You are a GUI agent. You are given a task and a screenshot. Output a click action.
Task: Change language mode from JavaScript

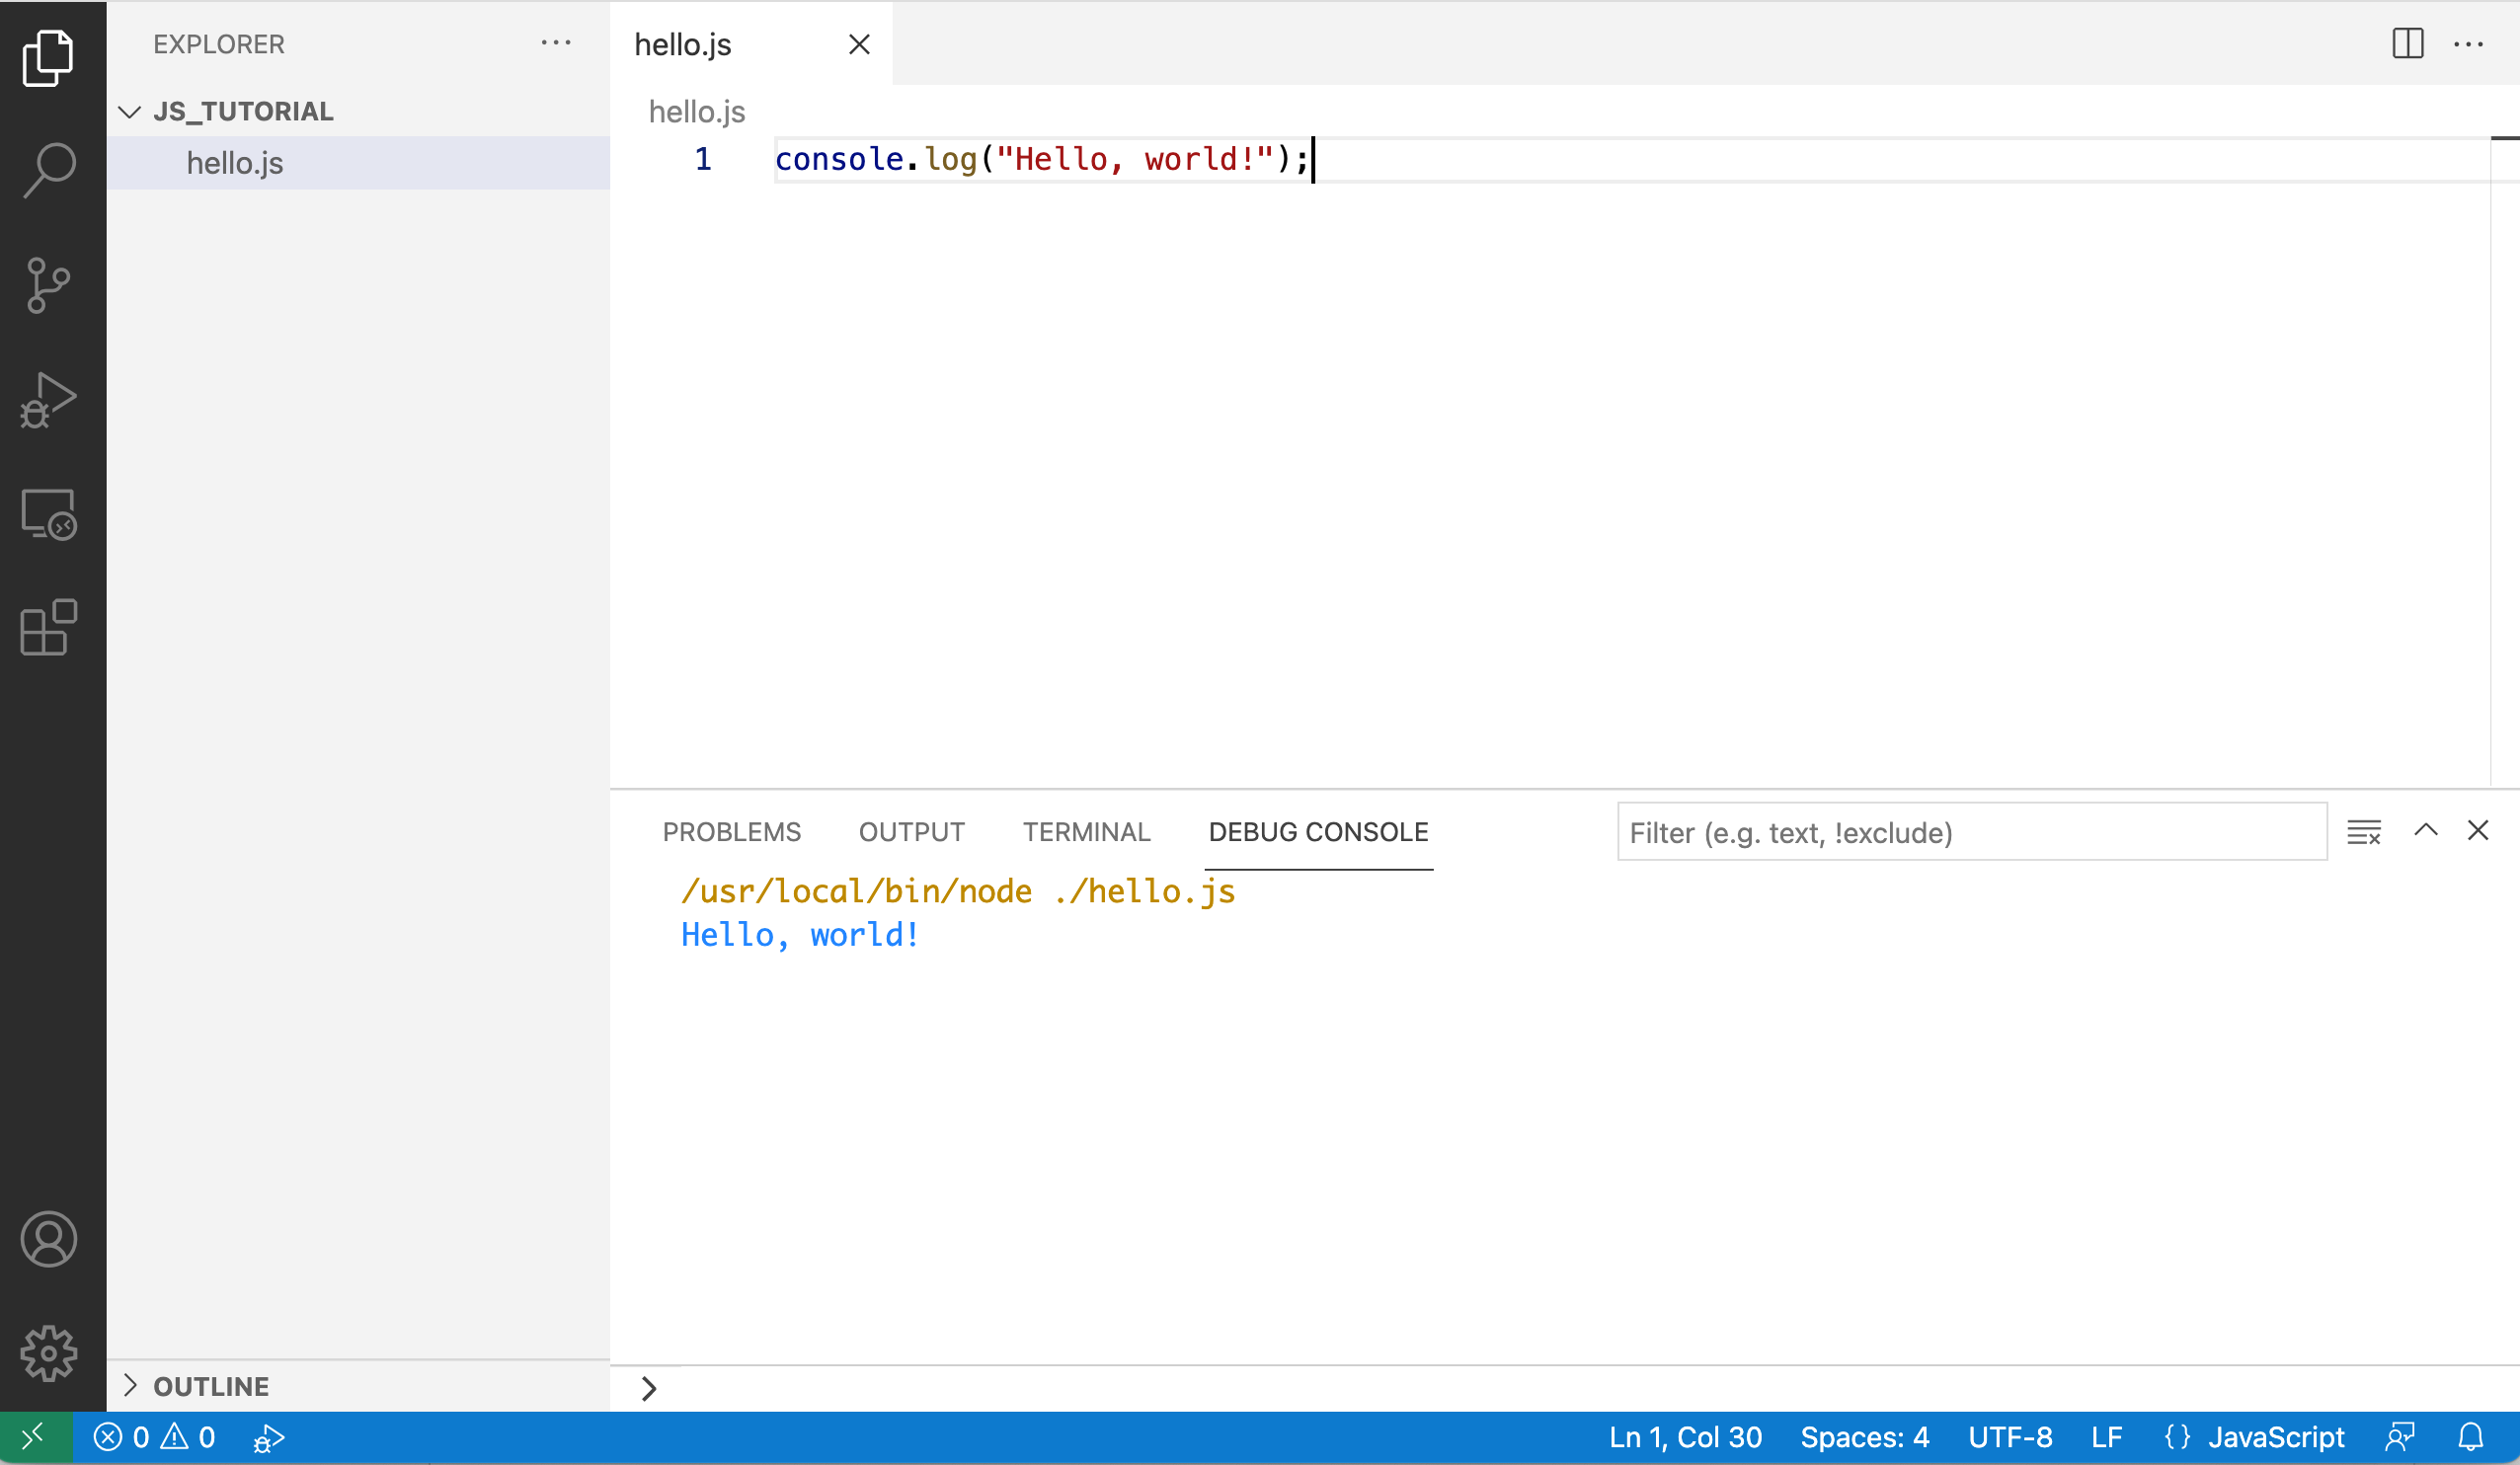tap(2275, 1438)
